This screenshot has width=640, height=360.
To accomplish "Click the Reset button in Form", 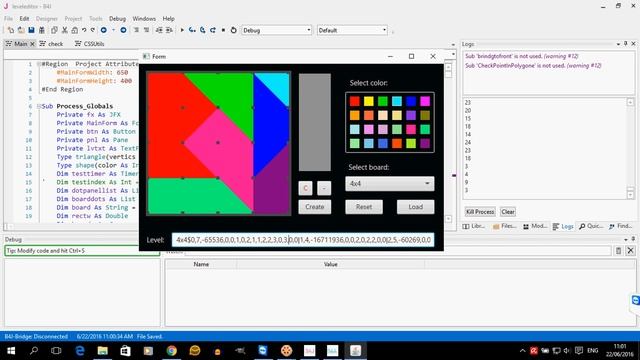I will (x=364, y=207).
